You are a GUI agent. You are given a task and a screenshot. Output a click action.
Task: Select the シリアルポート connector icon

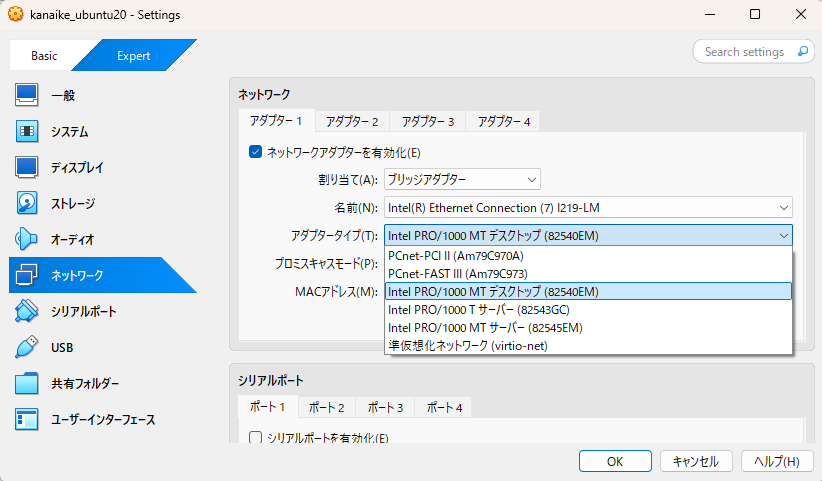tap(26, 311)
